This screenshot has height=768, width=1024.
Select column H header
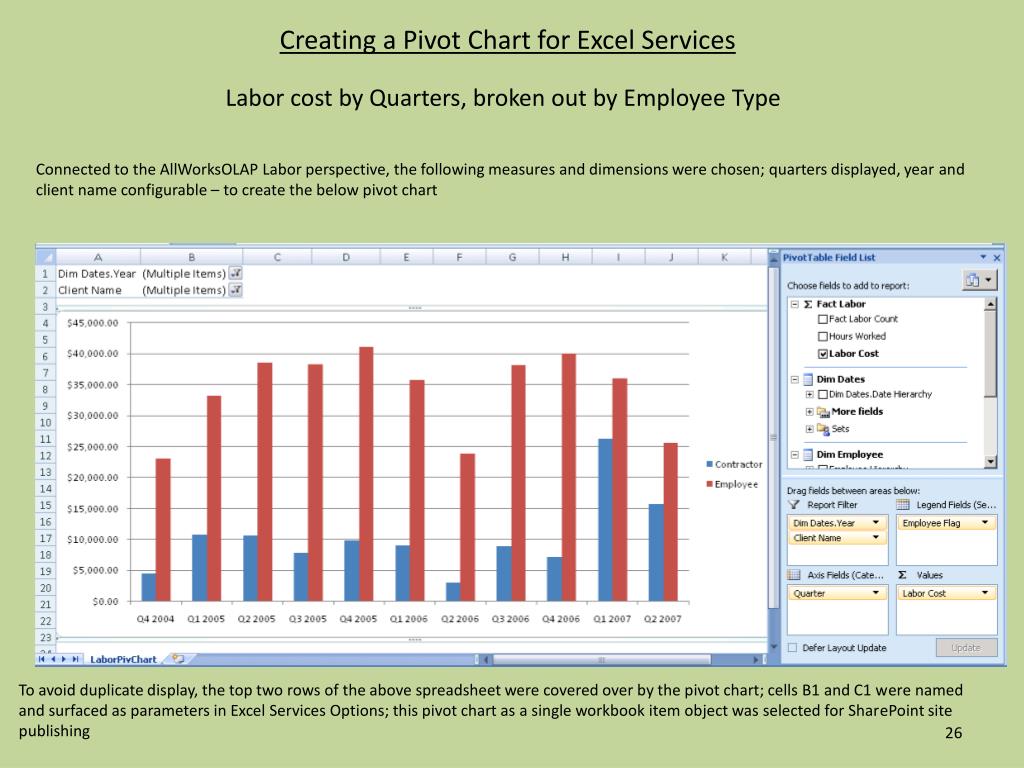(x=566, y=257)
